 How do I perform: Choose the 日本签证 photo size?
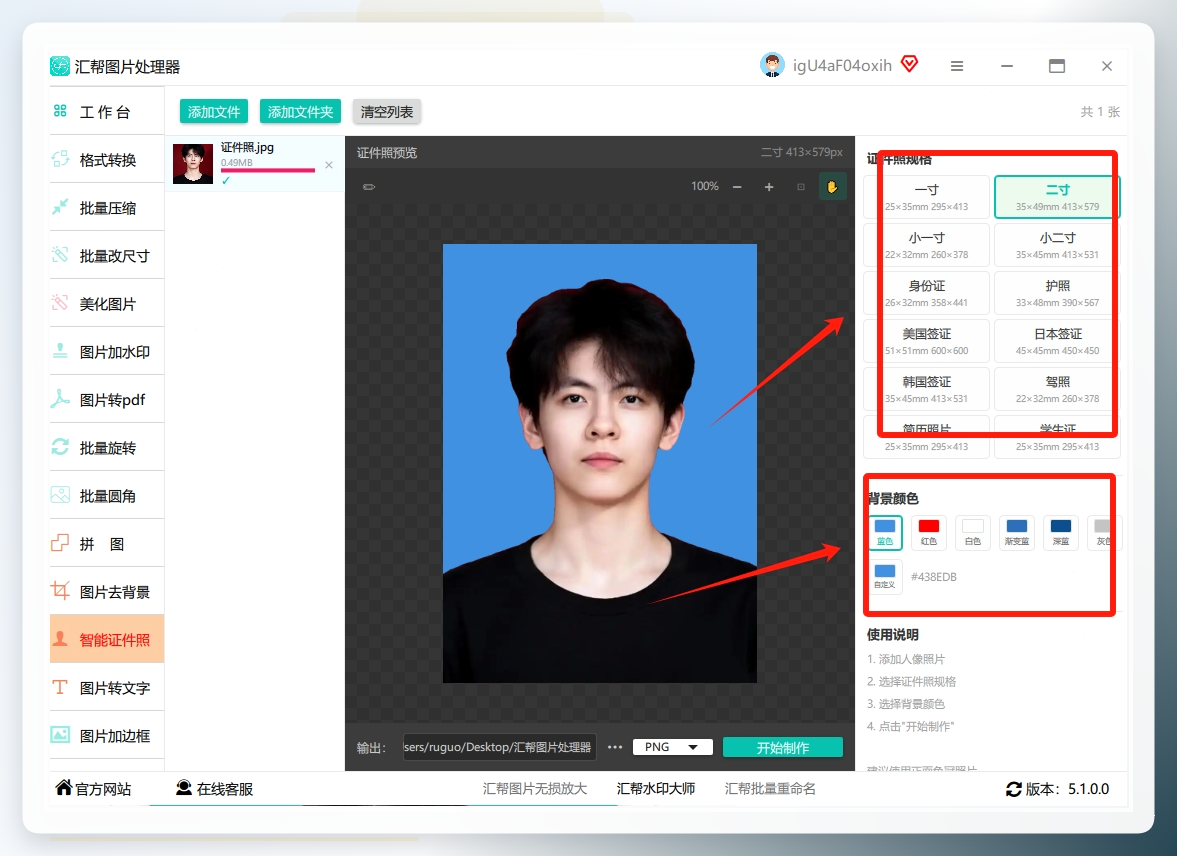pyautogui.click(x=1057, y=341)
